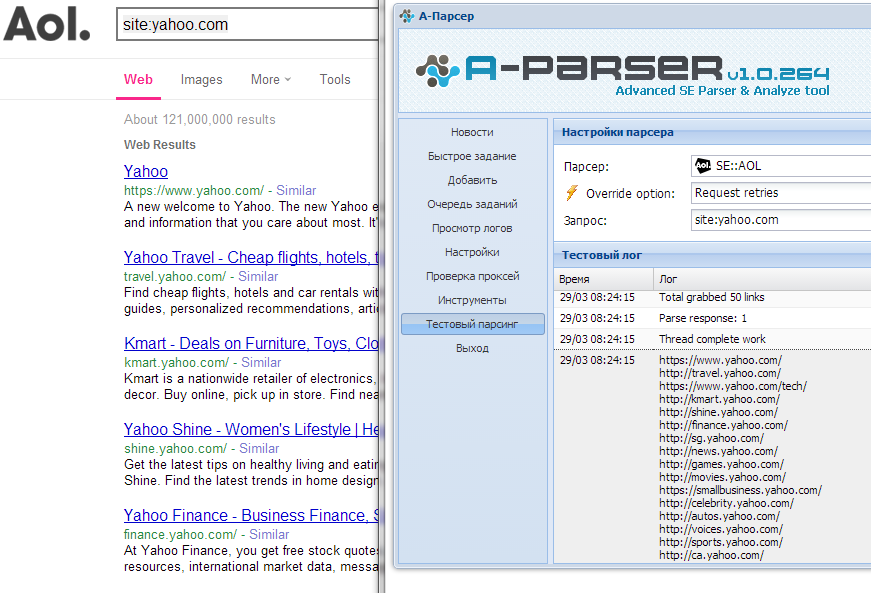Screen dimensions: 871x593
Task: Select Добавить in the sidebar
Action: pyautogui.click(x=472, y=180)
